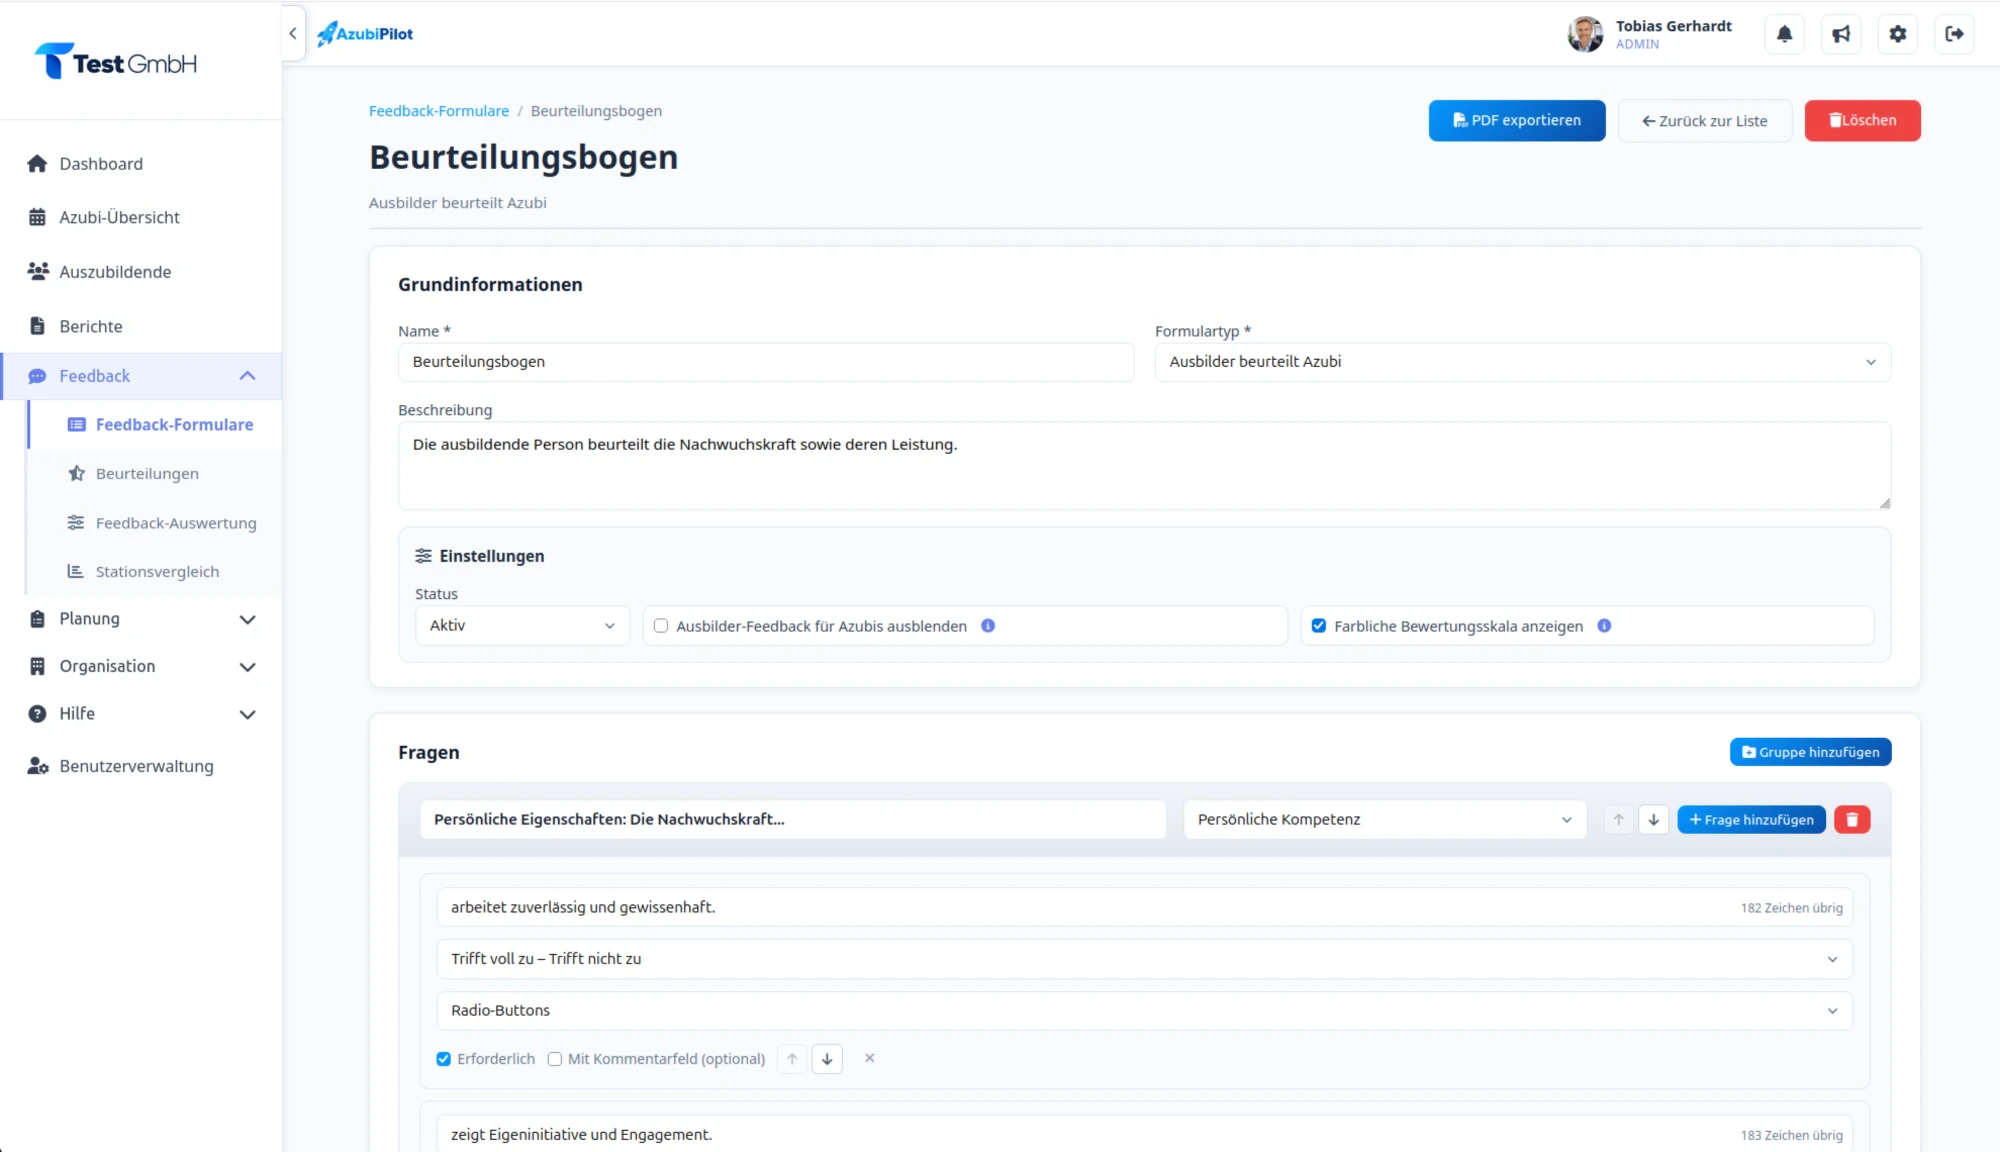Collapse the Feedback sidebar menu
This screenshot has height=1152, width=2000.
[141, 376]
